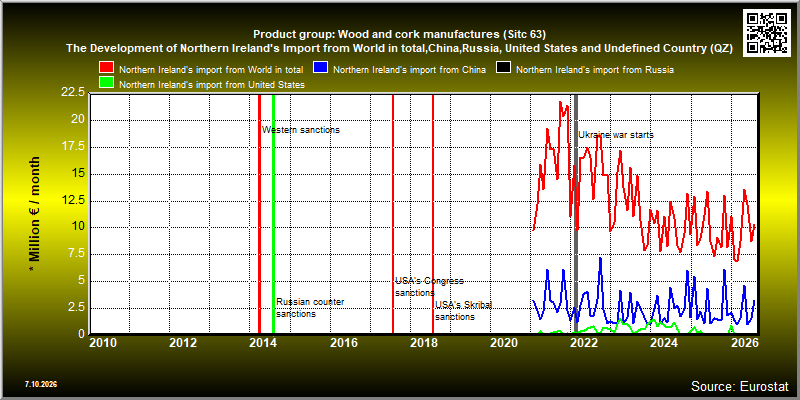
Task: Click the x-axis label 2012
Action: point(183,343)
